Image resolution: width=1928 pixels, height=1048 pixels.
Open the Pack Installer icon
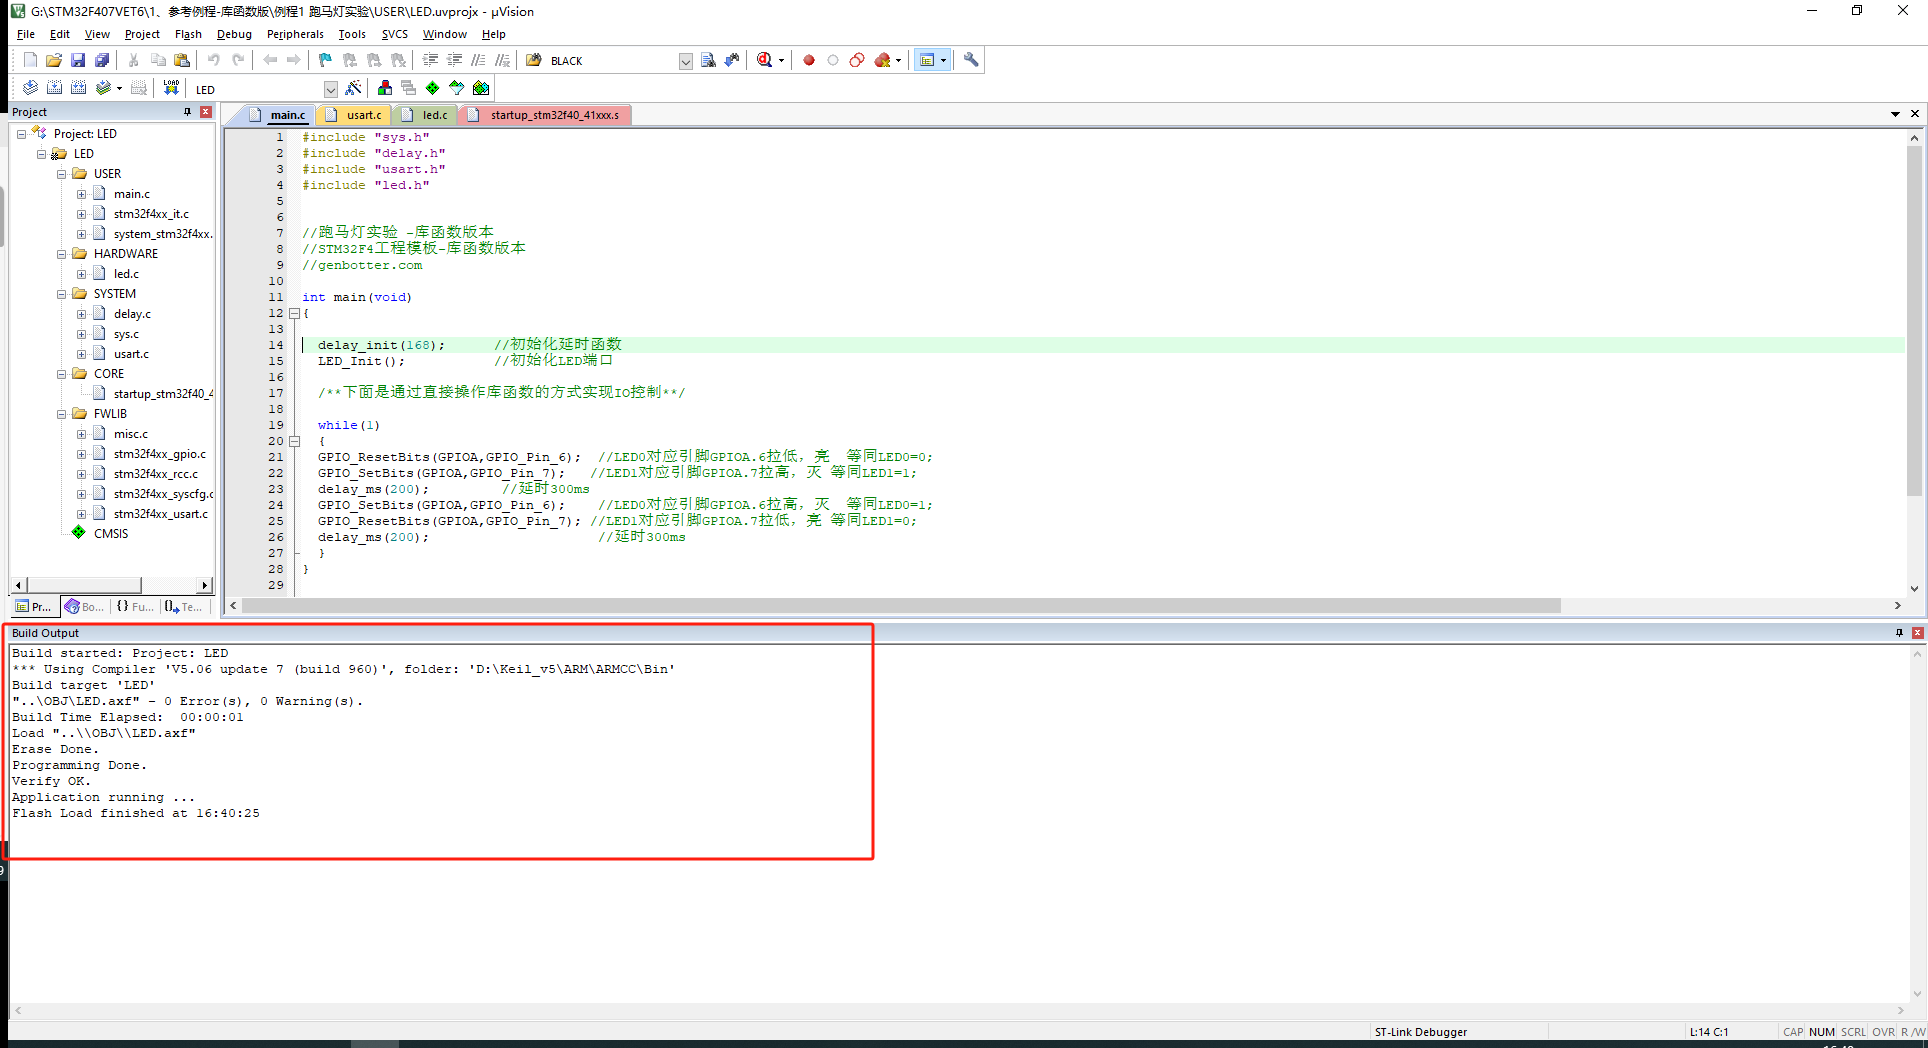coord(481,88)
